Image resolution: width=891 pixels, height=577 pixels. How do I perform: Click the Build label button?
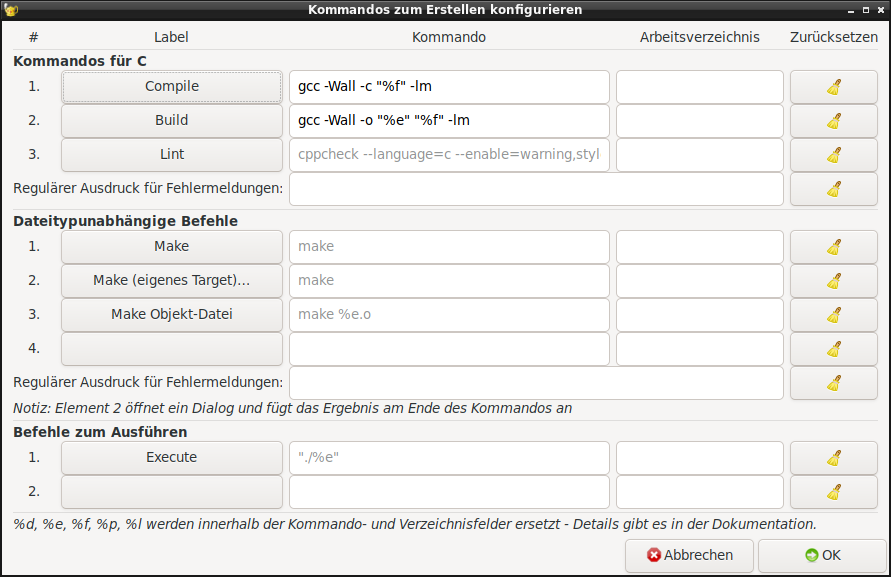click(172, 121)
